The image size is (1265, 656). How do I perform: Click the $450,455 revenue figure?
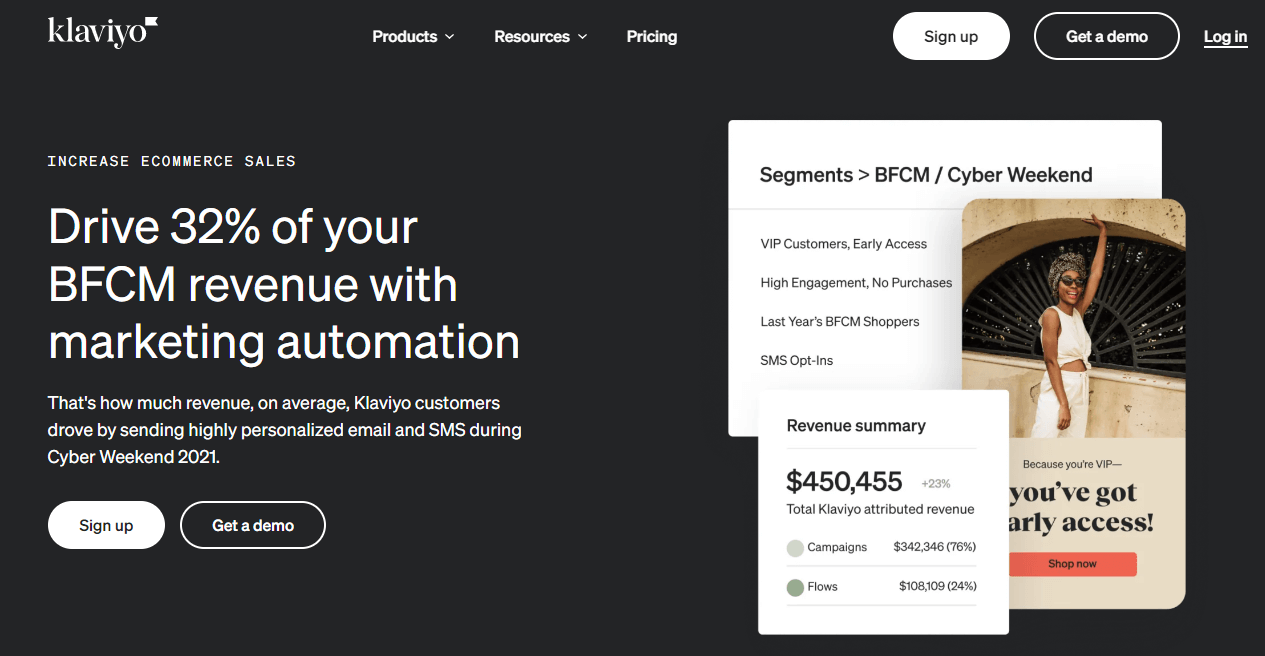tap(845, 481)
